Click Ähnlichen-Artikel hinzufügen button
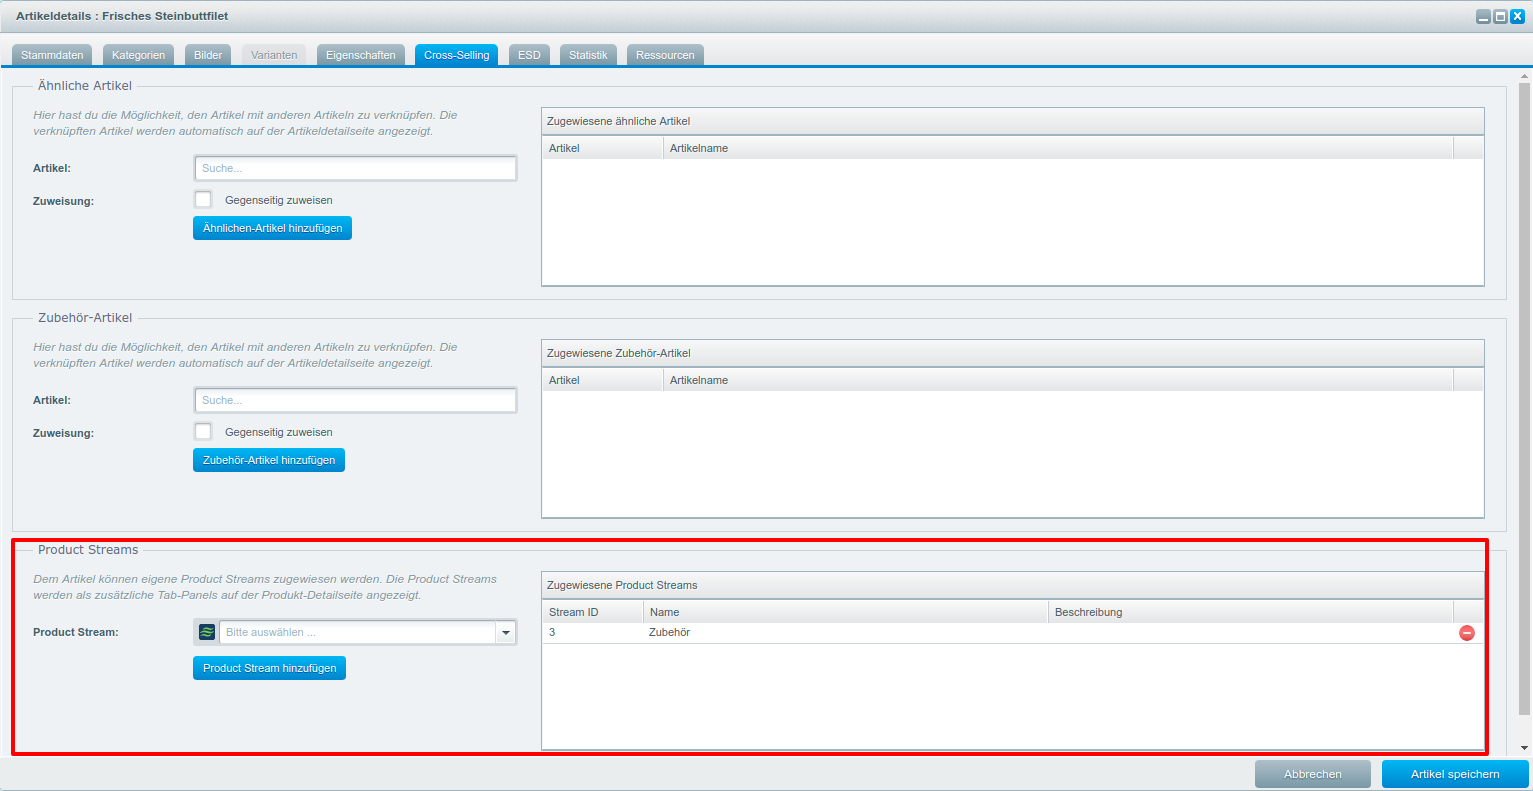Image resolution: width=1533 pixels, height=791 pixels. pos(272,228)
